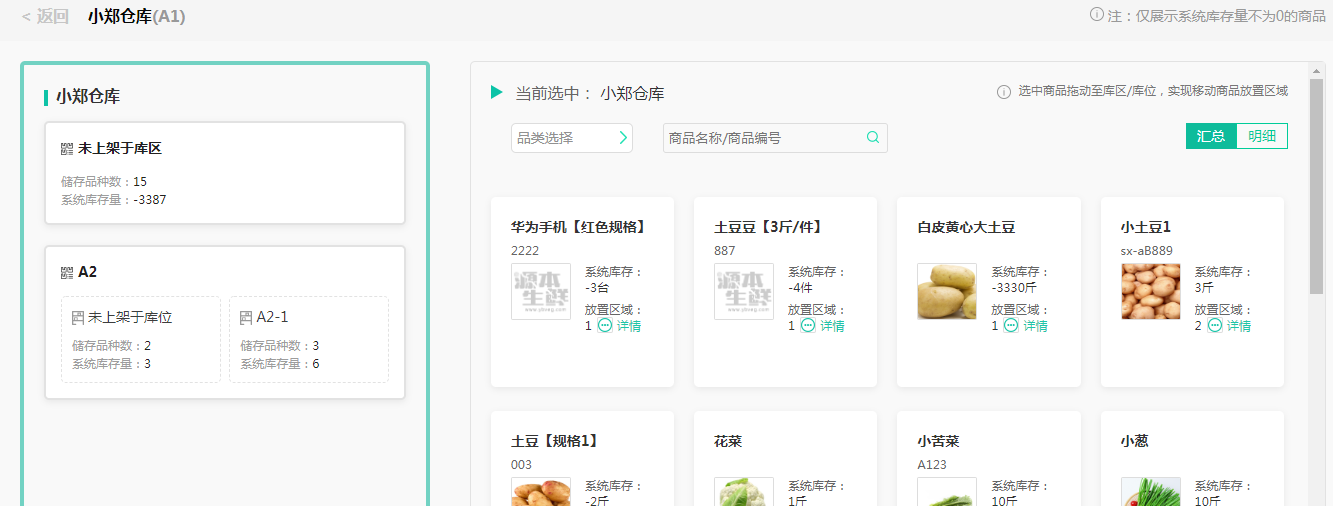Switch to the 汇总 summary tab

click(1211, 136)
